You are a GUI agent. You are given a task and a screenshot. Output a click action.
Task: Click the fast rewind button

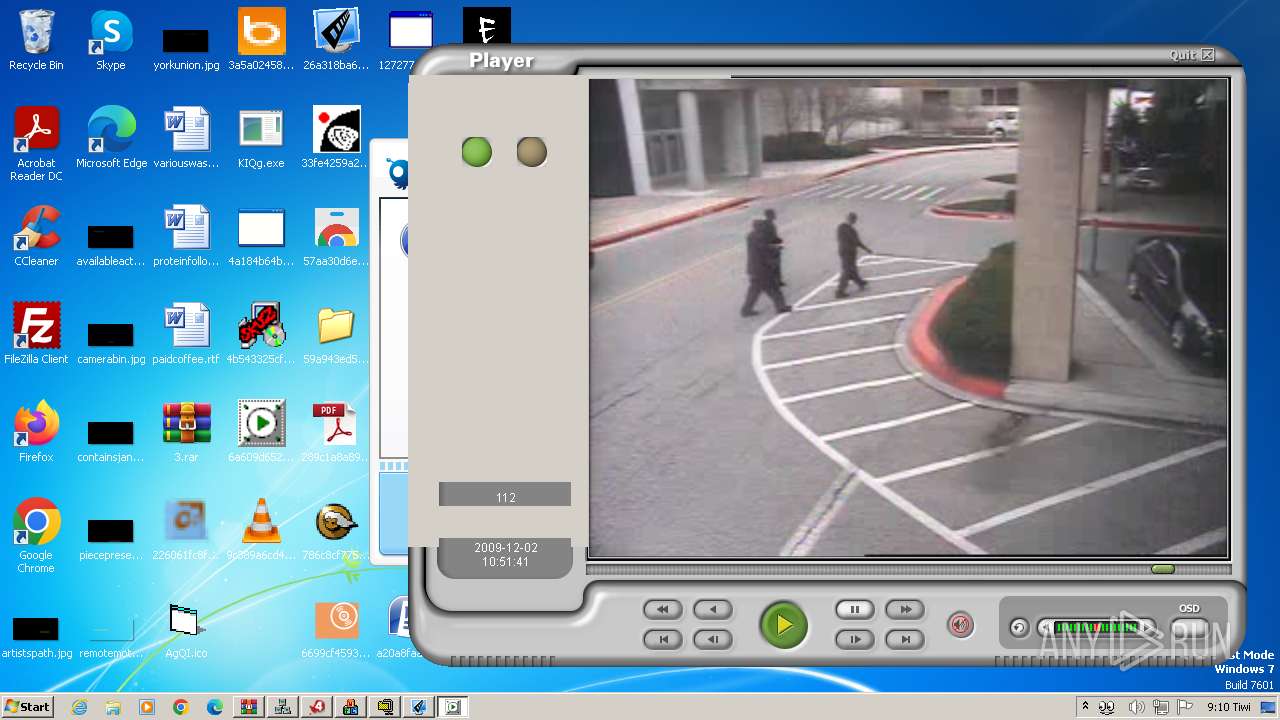(663, 609)
